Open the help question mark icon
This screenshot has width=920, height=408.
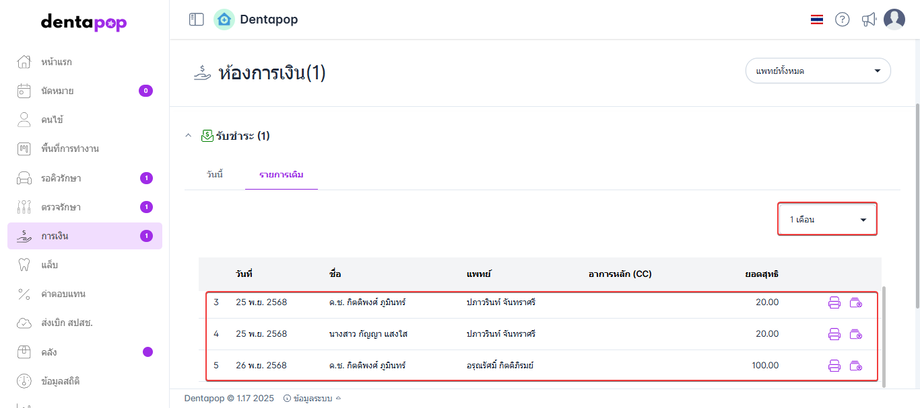842,19
